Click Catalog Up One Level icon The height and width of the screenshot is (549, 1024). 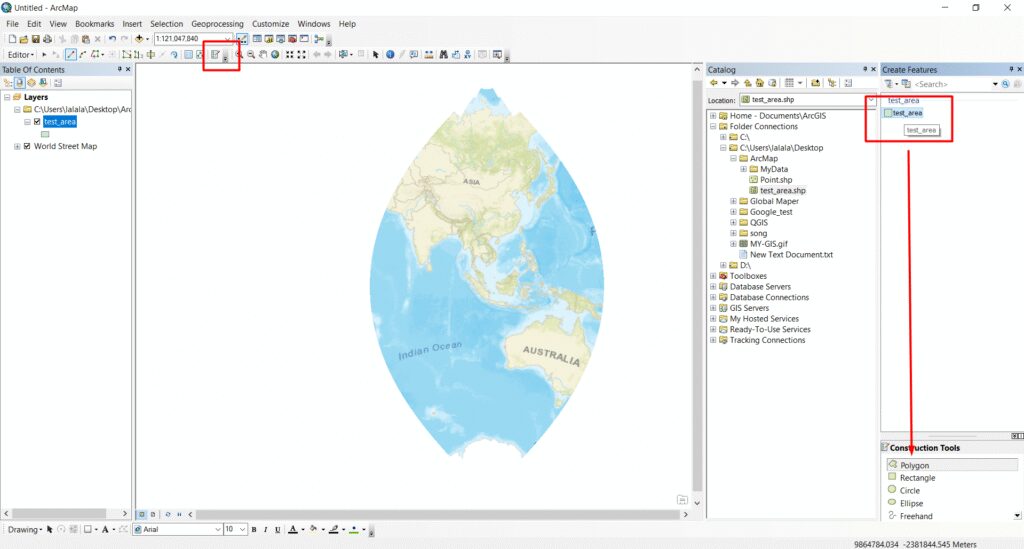click(747, 83)
